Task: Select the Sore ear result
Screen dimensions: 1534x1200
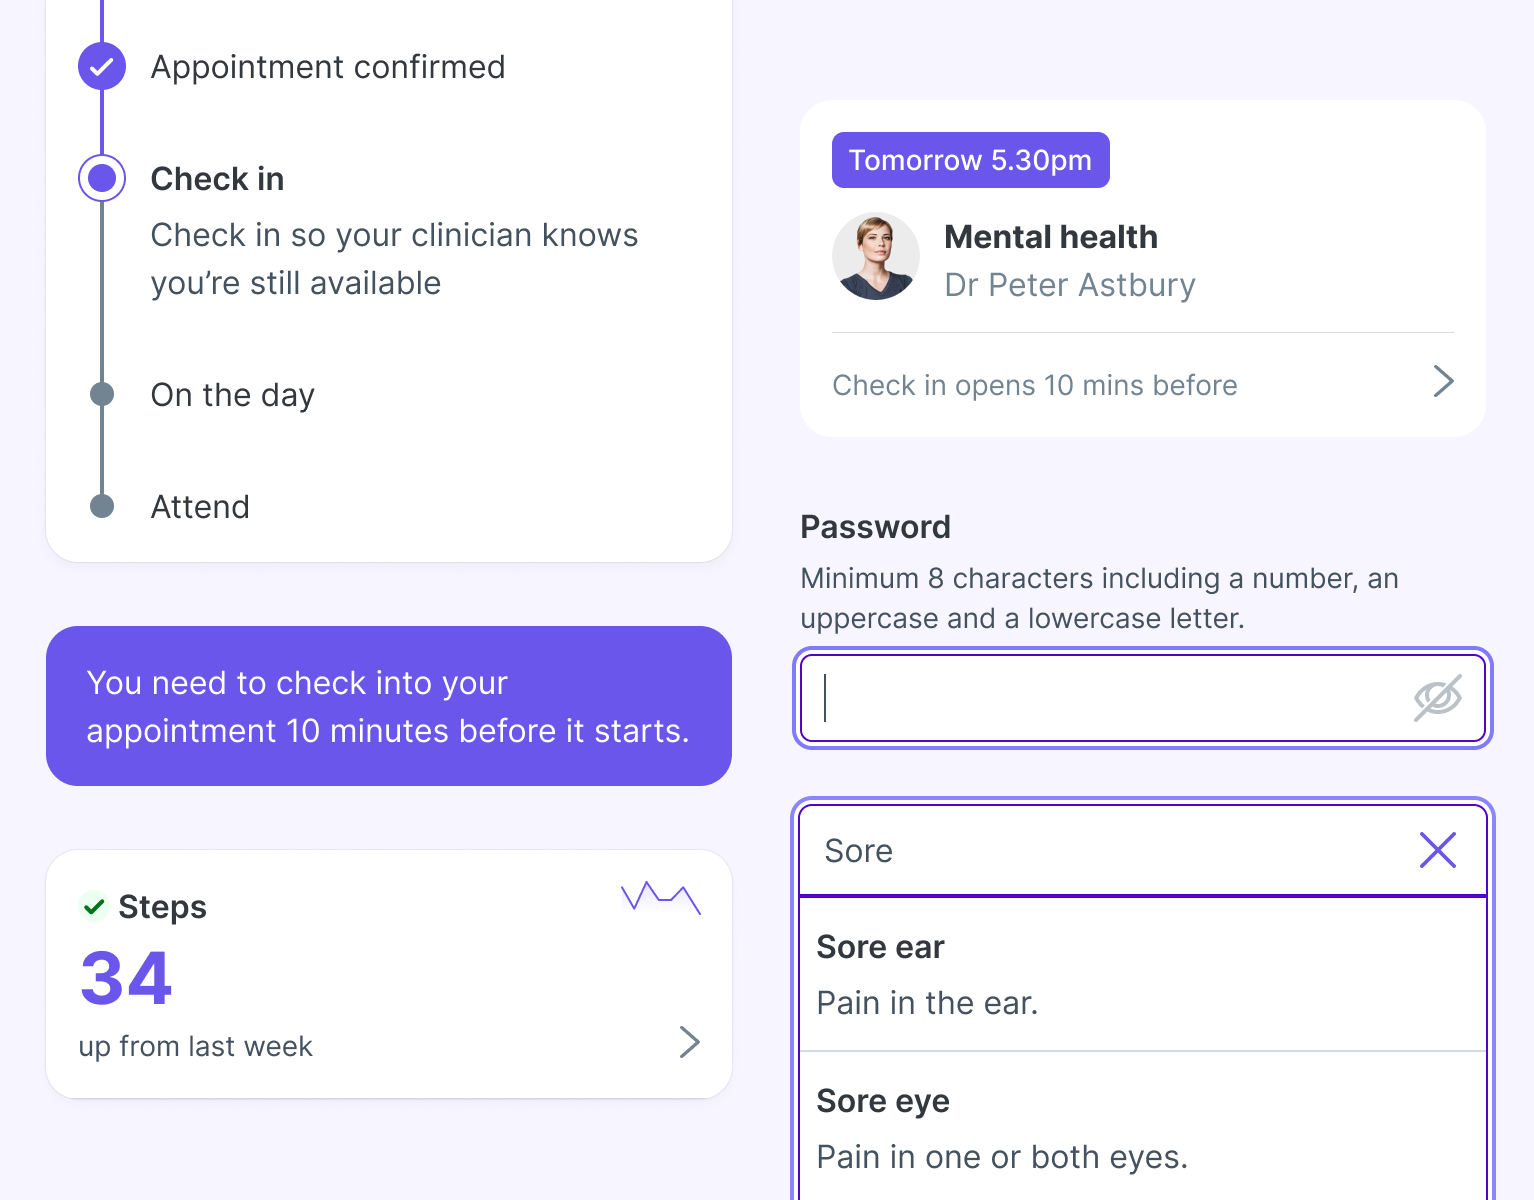Action: point(1142,974)
